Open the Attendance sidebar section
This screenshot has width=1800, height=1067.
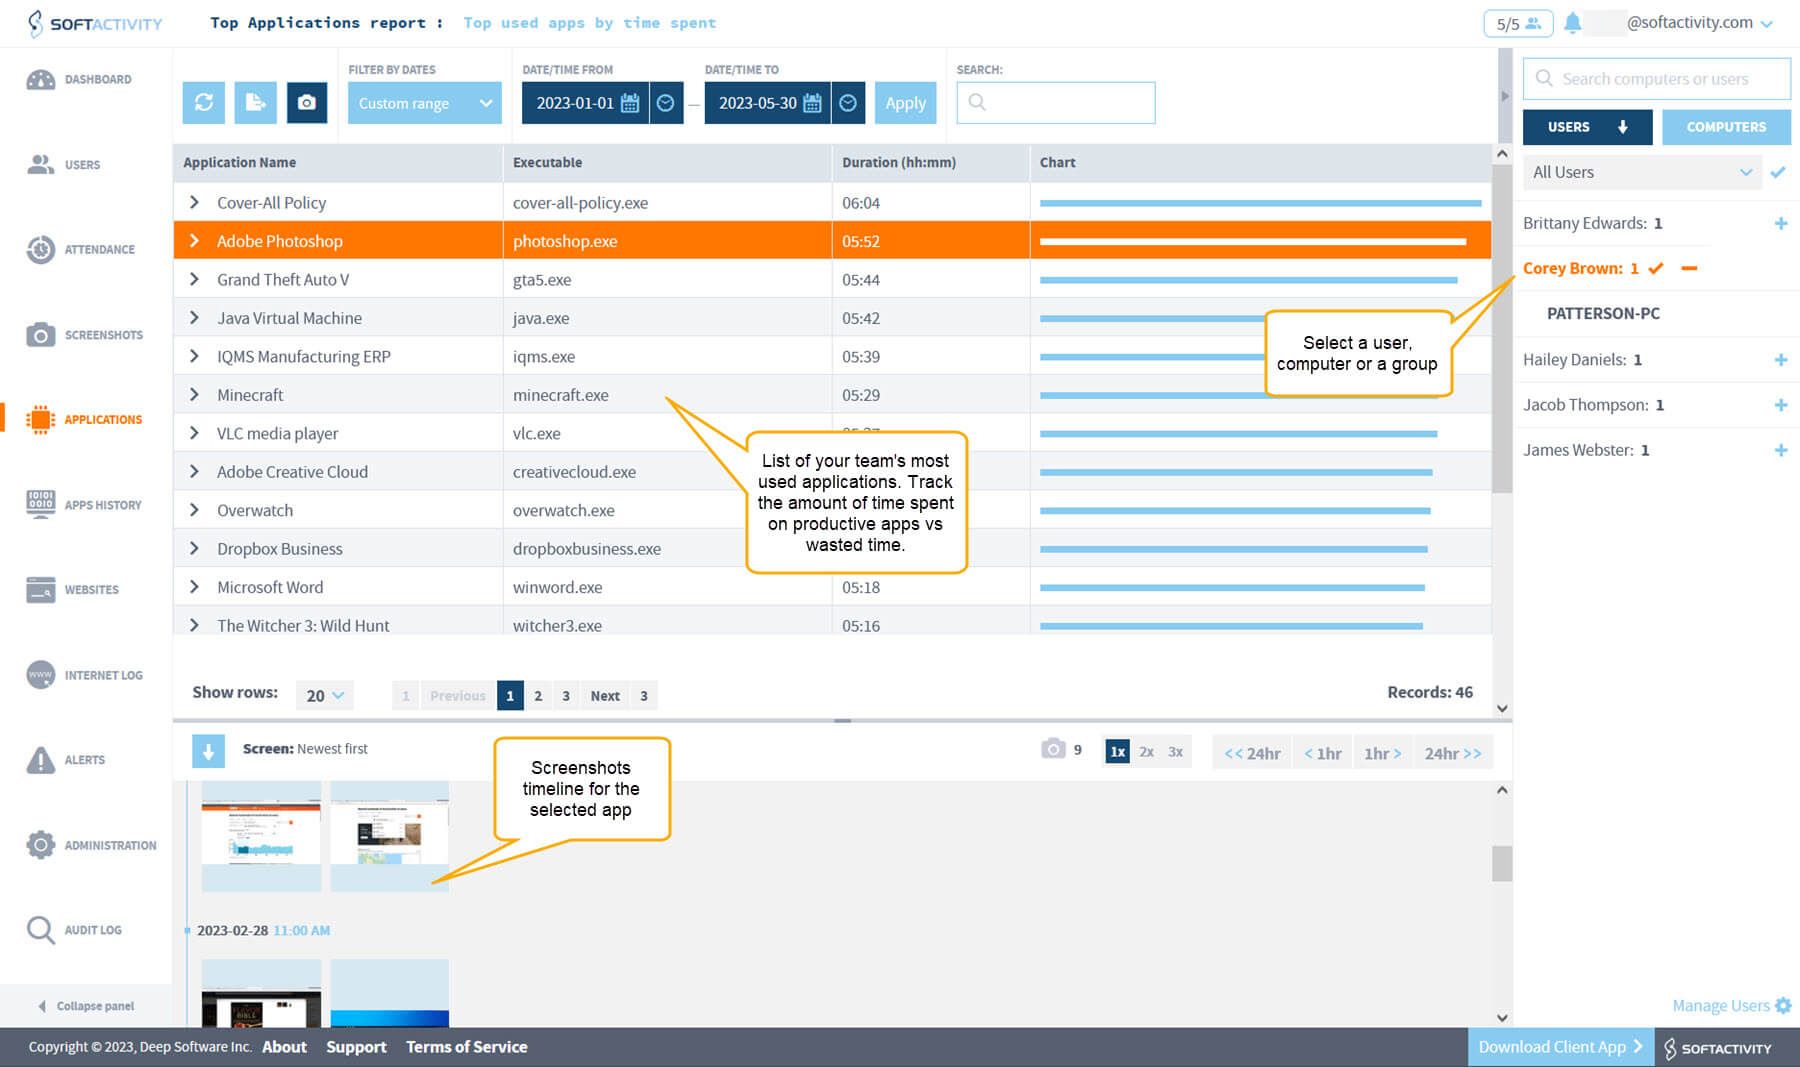[x=80, y=250]
